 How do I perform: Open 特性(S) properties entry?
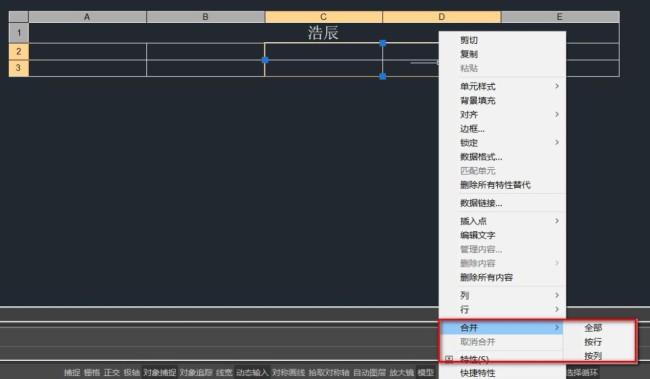coord(474,359)
